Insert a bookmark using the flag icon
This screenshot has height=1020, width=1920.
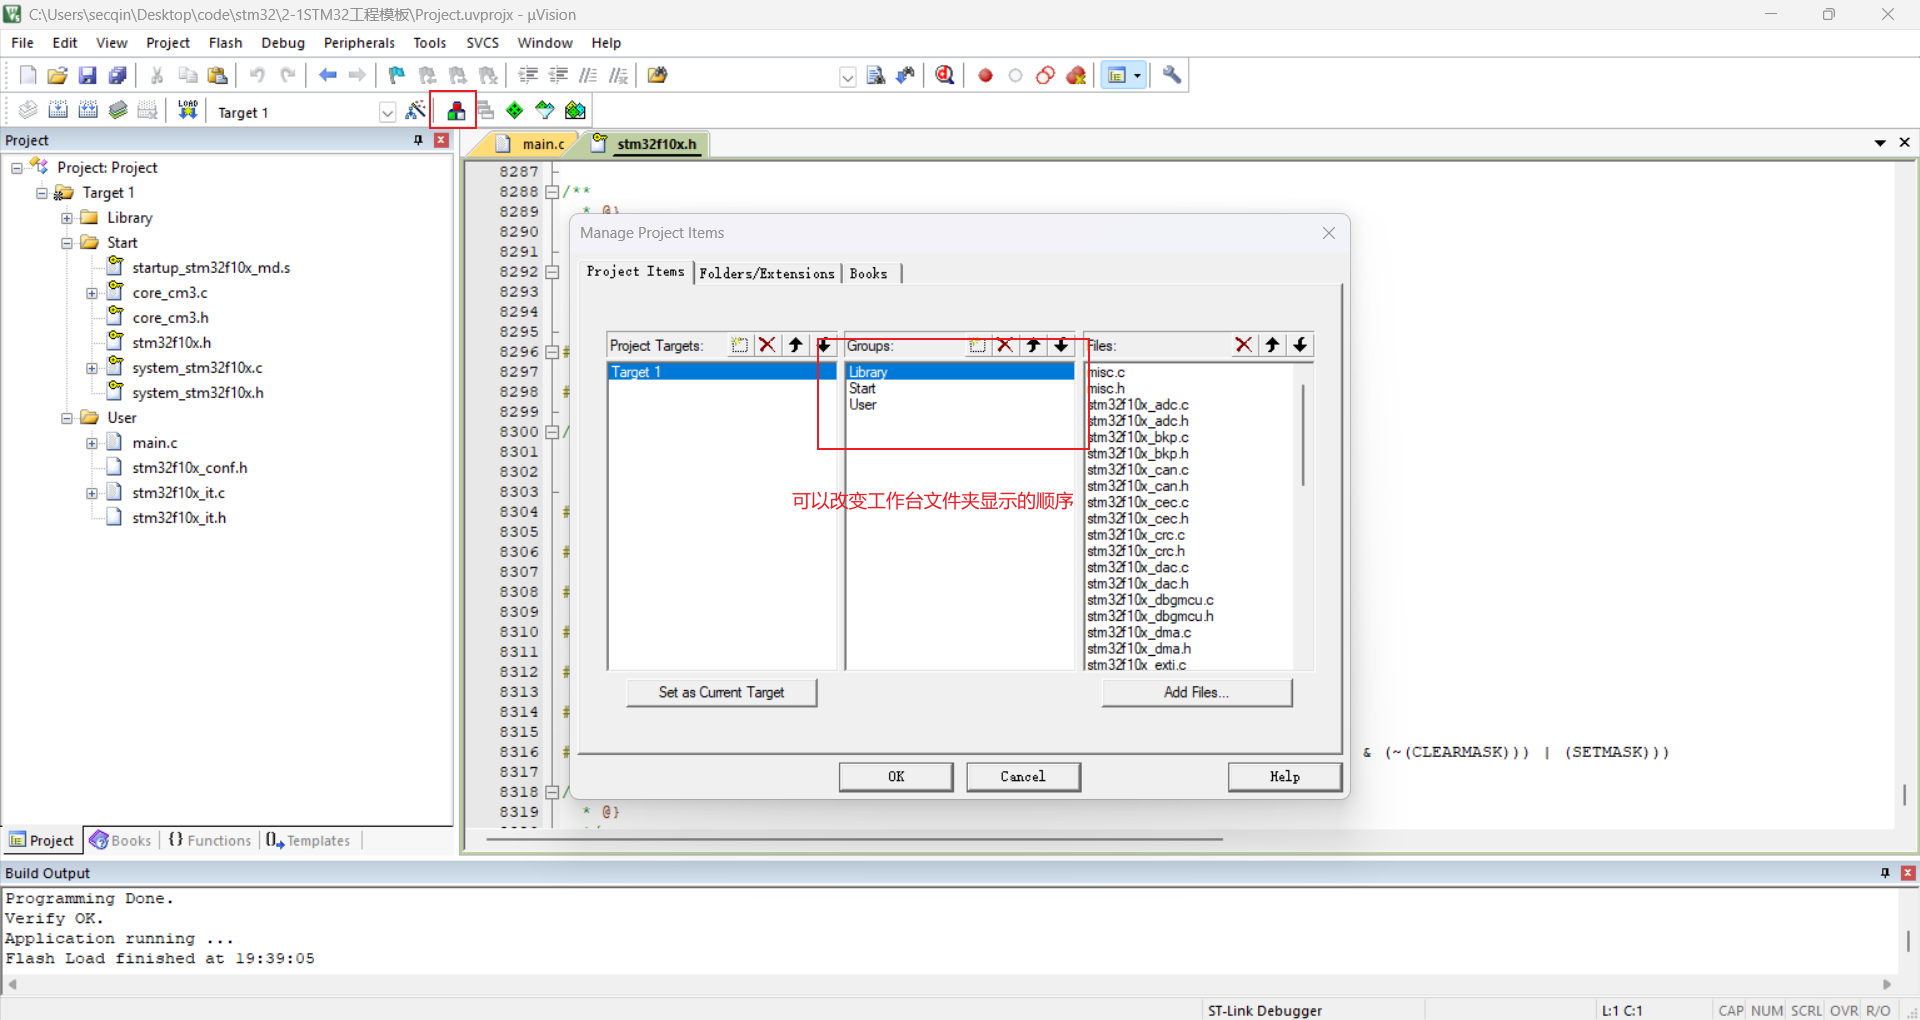(x=397, y=75)
